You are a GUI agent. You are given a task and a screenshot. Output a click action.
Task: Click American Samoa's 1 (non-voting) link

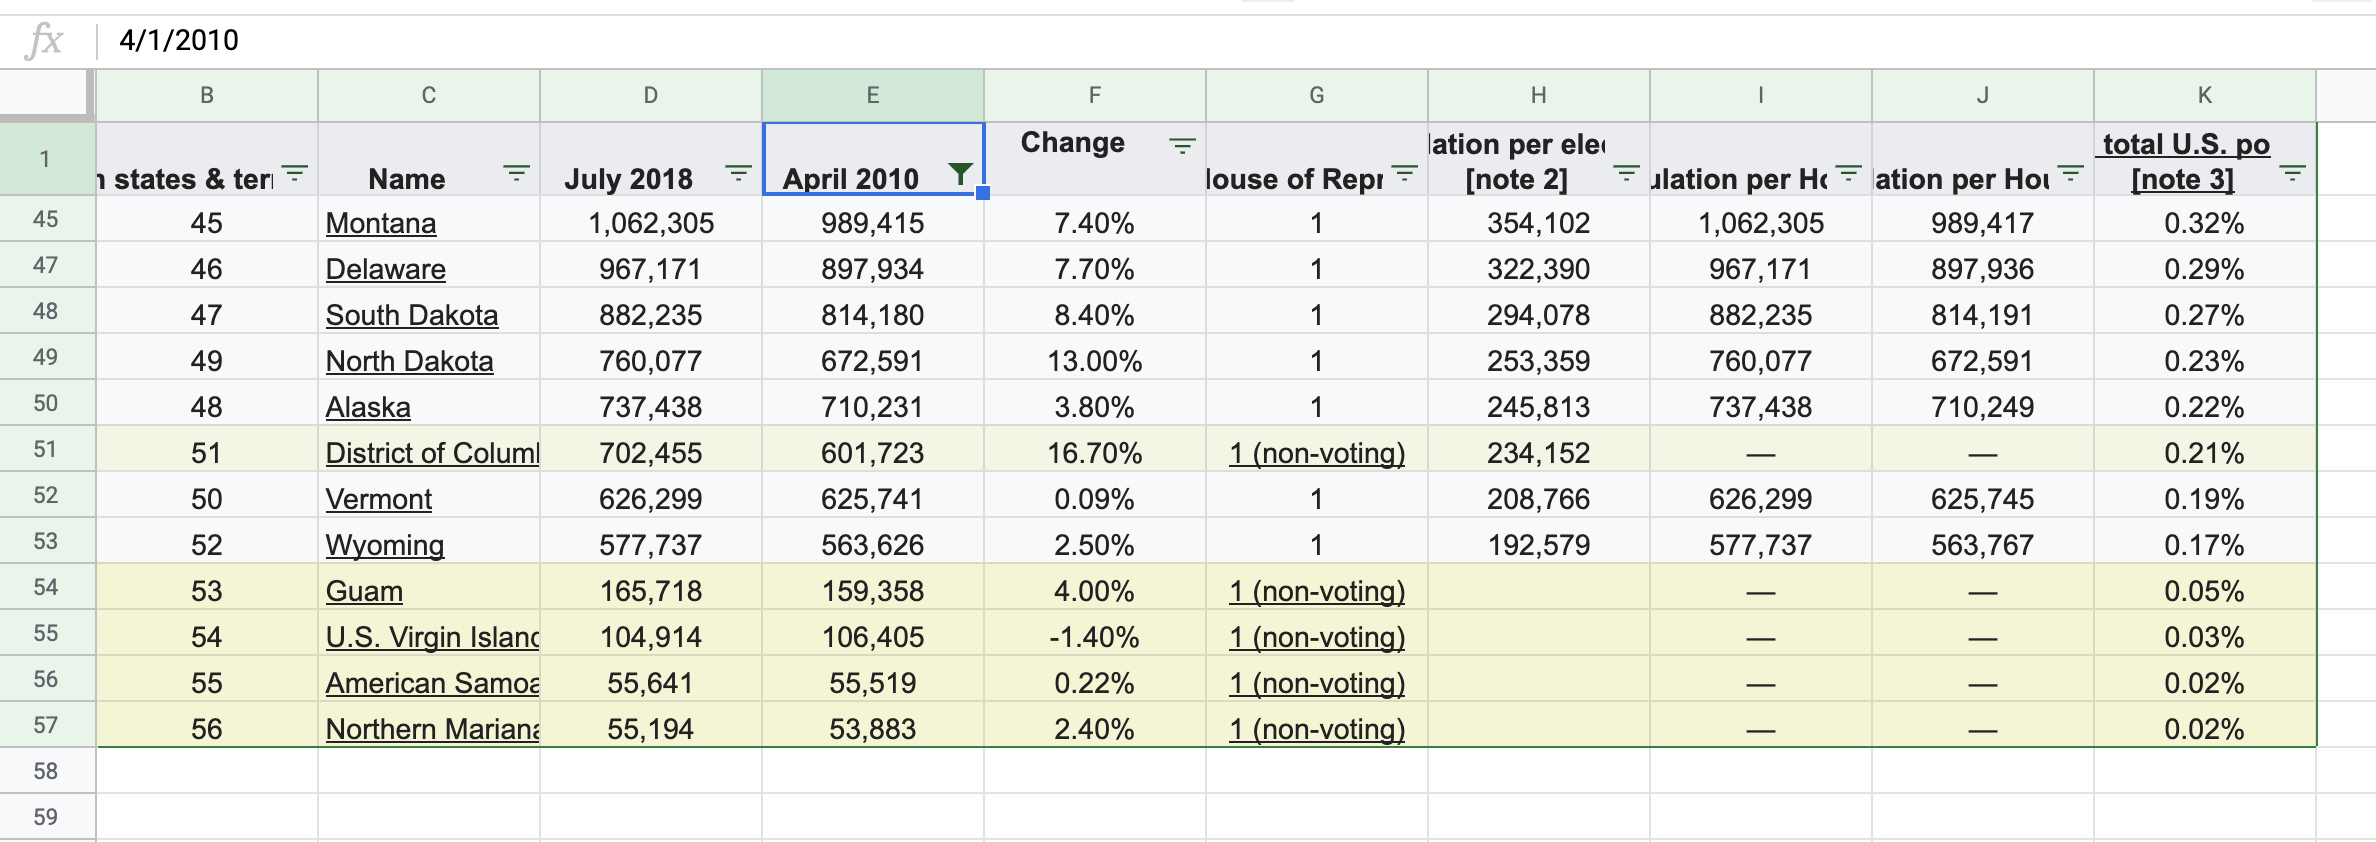(x=1317, y=683)
